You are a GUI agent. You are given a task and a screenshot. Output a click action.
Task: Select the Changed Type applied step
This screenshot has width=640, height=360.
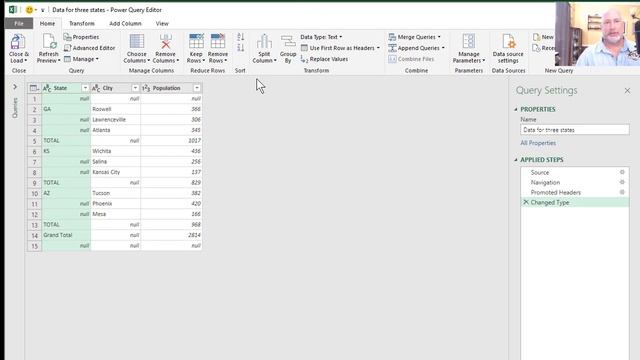[x=575, y=202]
